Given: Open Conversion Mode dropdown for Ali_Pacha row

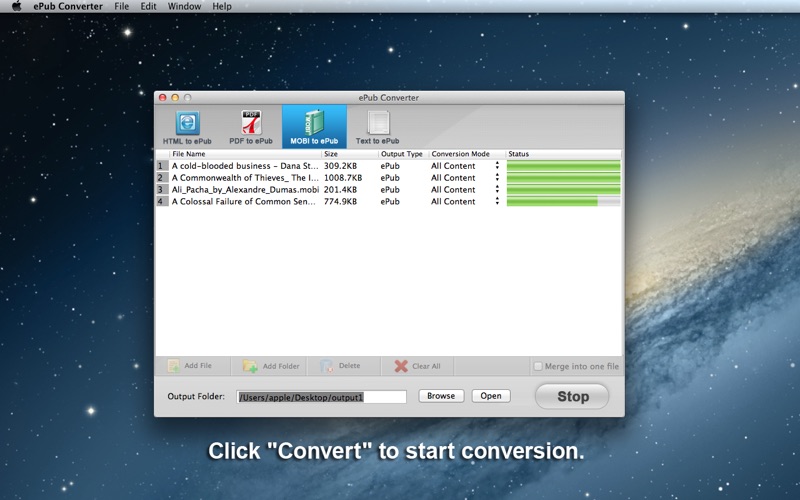Looking at the screenshot, I should pos(497,189).
